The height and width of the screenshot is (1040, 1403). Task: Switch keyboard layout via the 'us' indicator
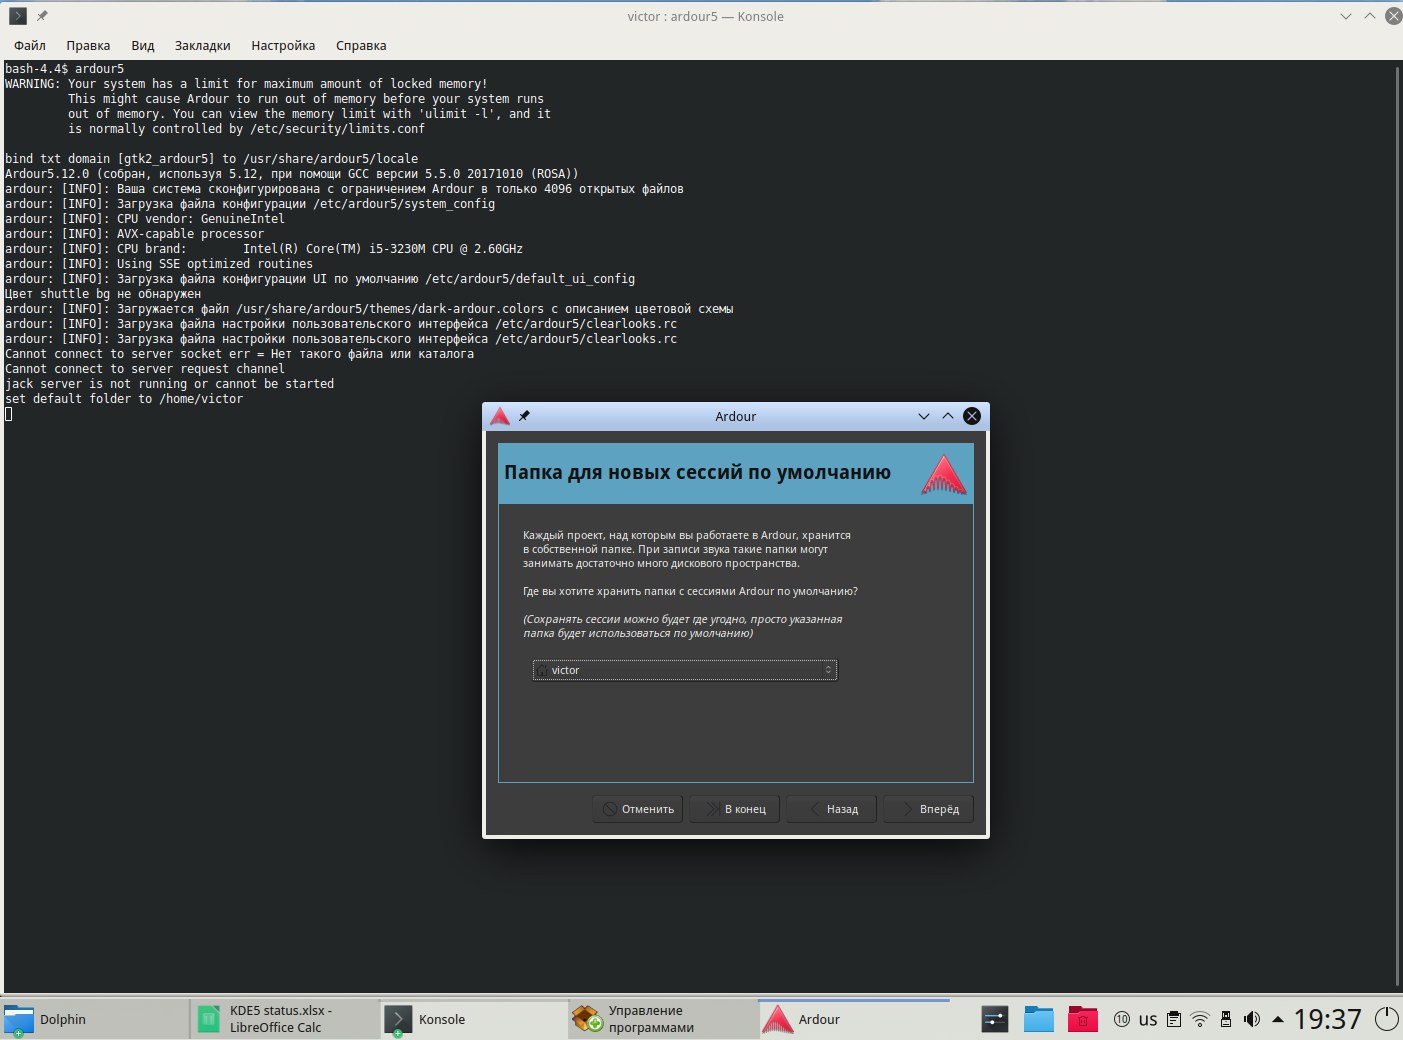coord(1148,1019)
